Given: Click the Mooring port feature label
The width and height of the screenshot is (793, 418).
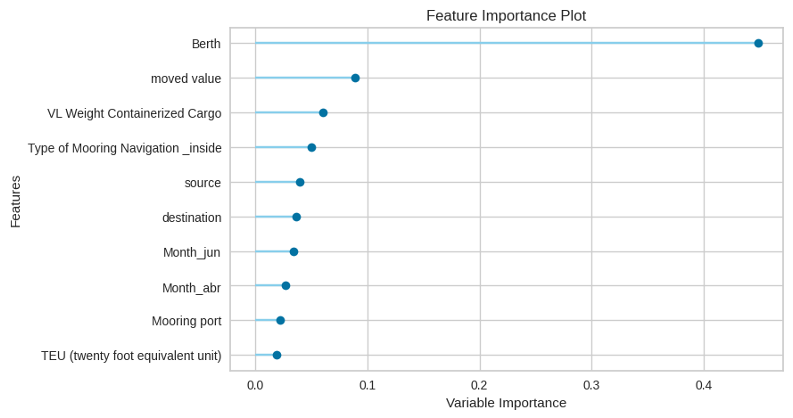Looking at the screenshot, I should (x=186, y=321).
